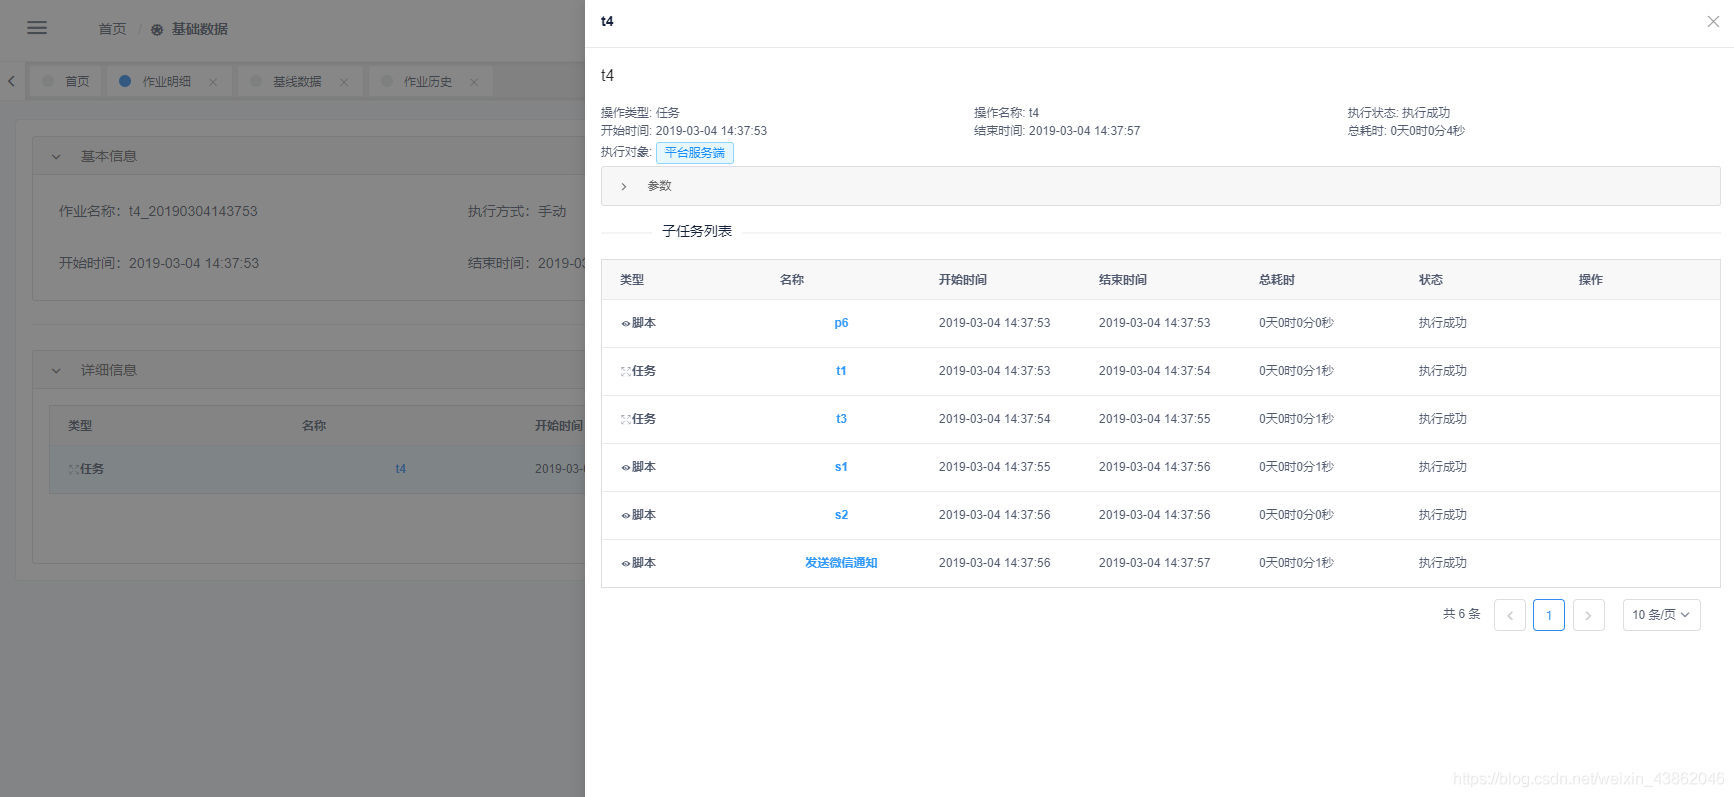The image size is (1734, 797).
Task: Collapse the 基本信息 section
Action: tap(56, 156)
